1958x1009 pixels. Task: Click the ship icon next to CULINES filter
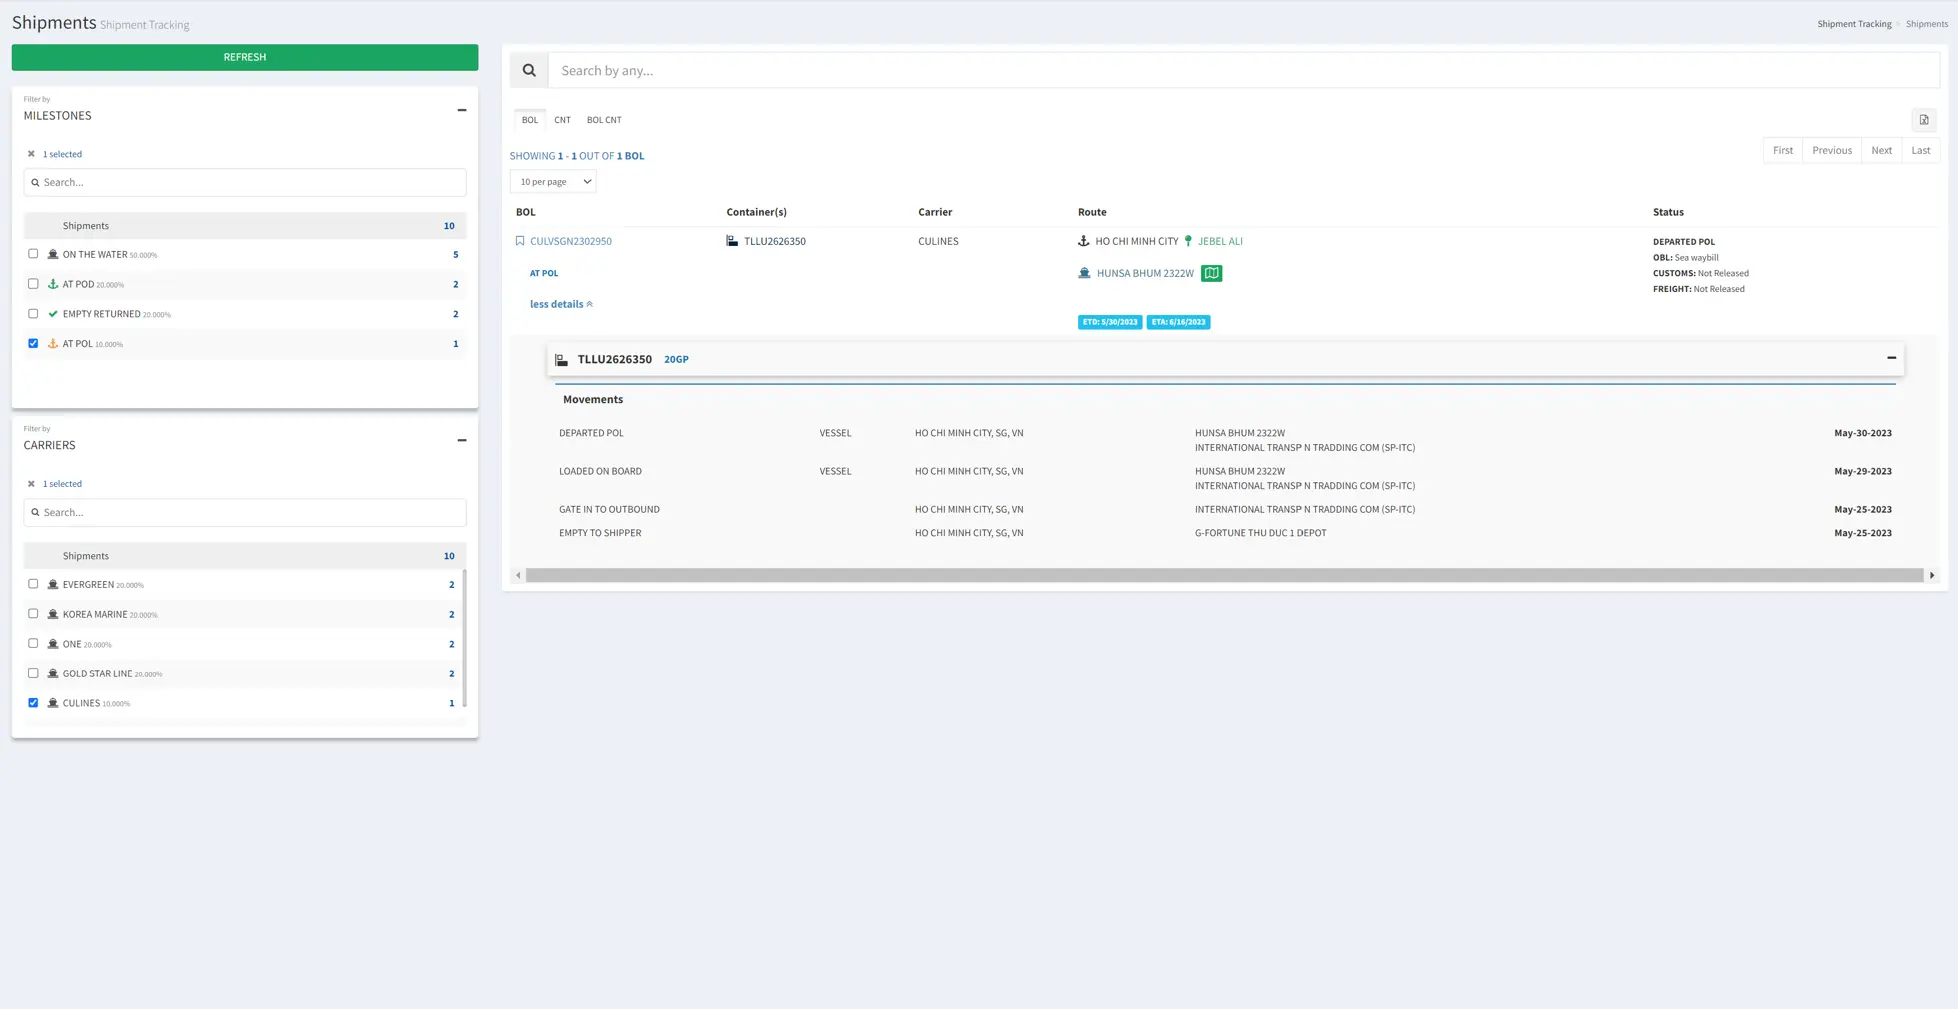[x=53, y=703]
